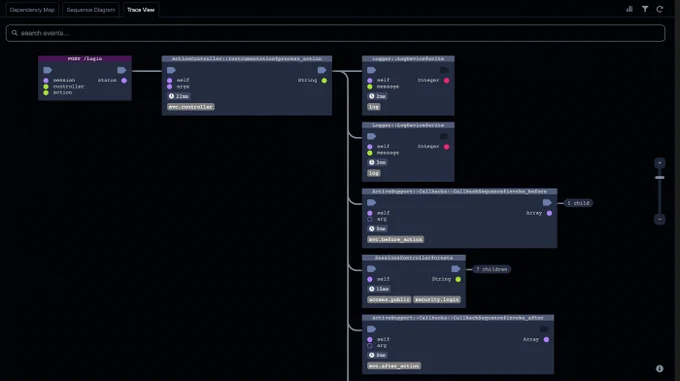Select first Logger::LogDevice#write node header
Viewport: 680px width, 381px height.
(x=408, y=59)
